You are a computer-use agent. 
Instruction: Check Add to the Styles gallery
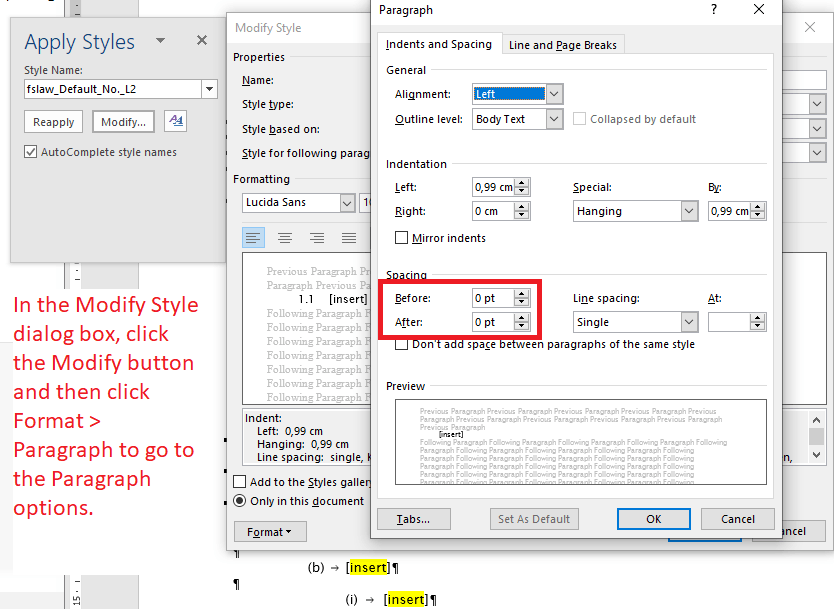click(239, 482)
